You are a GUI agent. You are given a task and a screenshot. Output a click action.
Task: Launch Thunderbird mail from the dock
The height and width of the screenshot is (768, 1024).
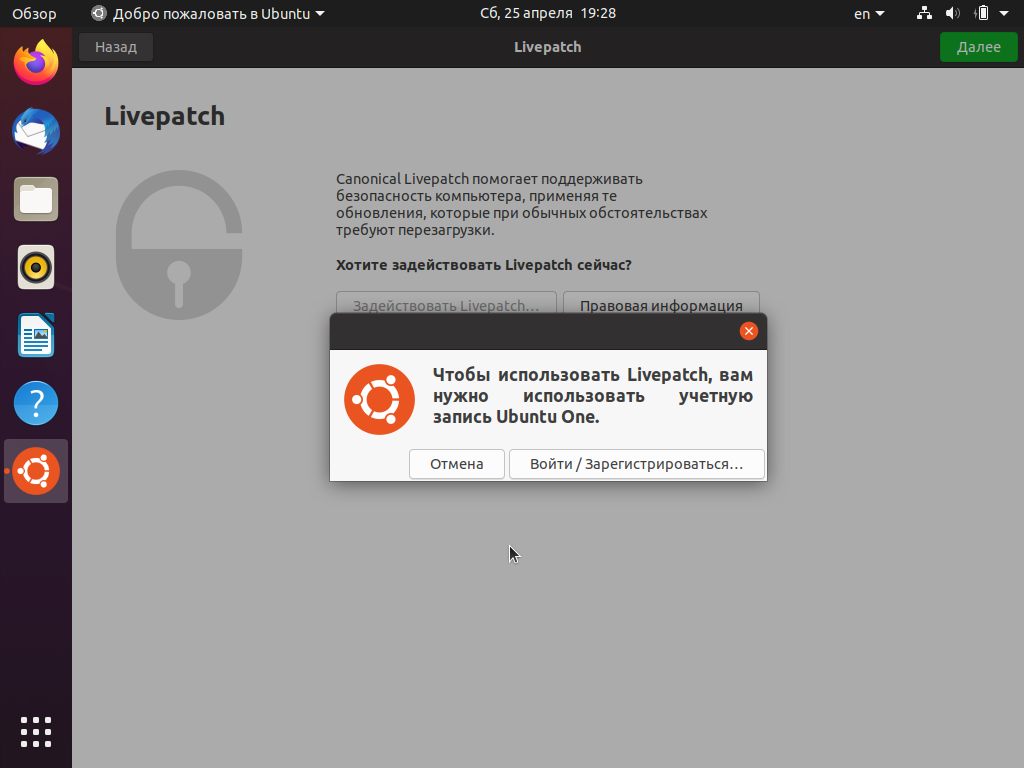tap(36, 131)
